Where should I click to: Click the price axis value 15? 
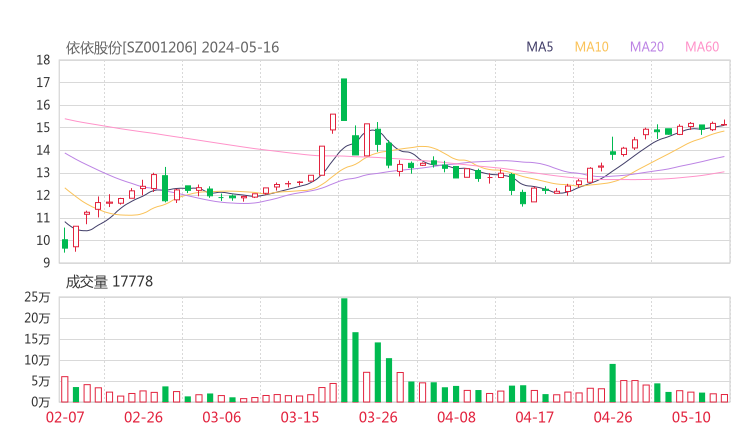tap(43, 127)
